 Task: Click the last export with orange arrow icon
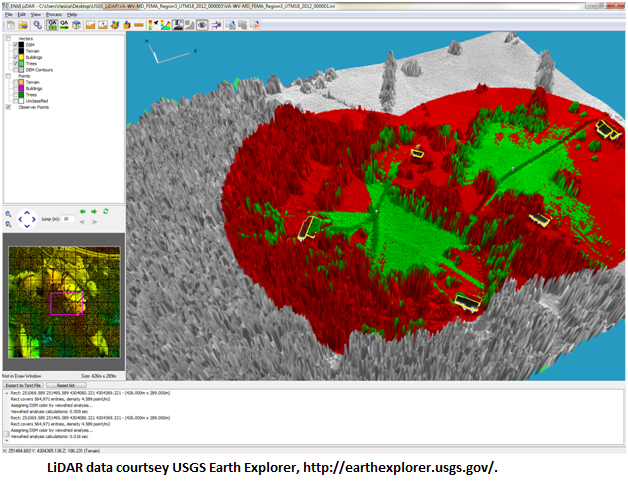click(255, 25)
